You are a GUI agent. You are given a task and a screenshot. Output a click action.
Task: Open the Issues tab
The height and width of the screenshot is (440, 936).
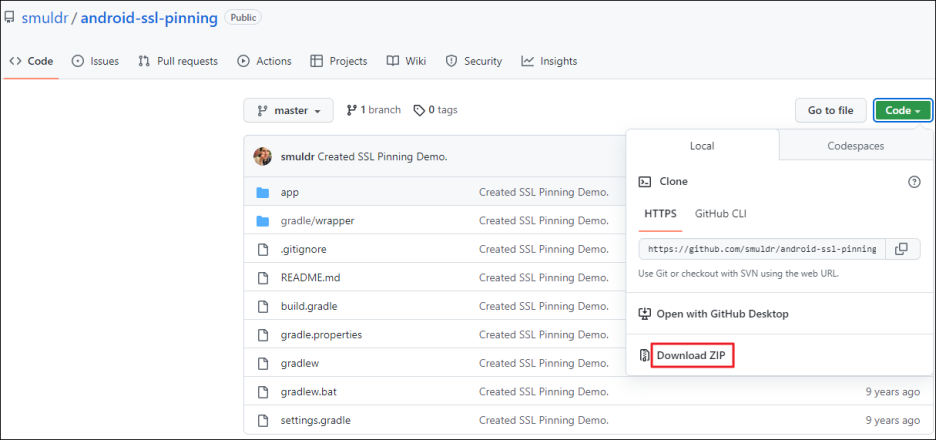coord(95,61)
